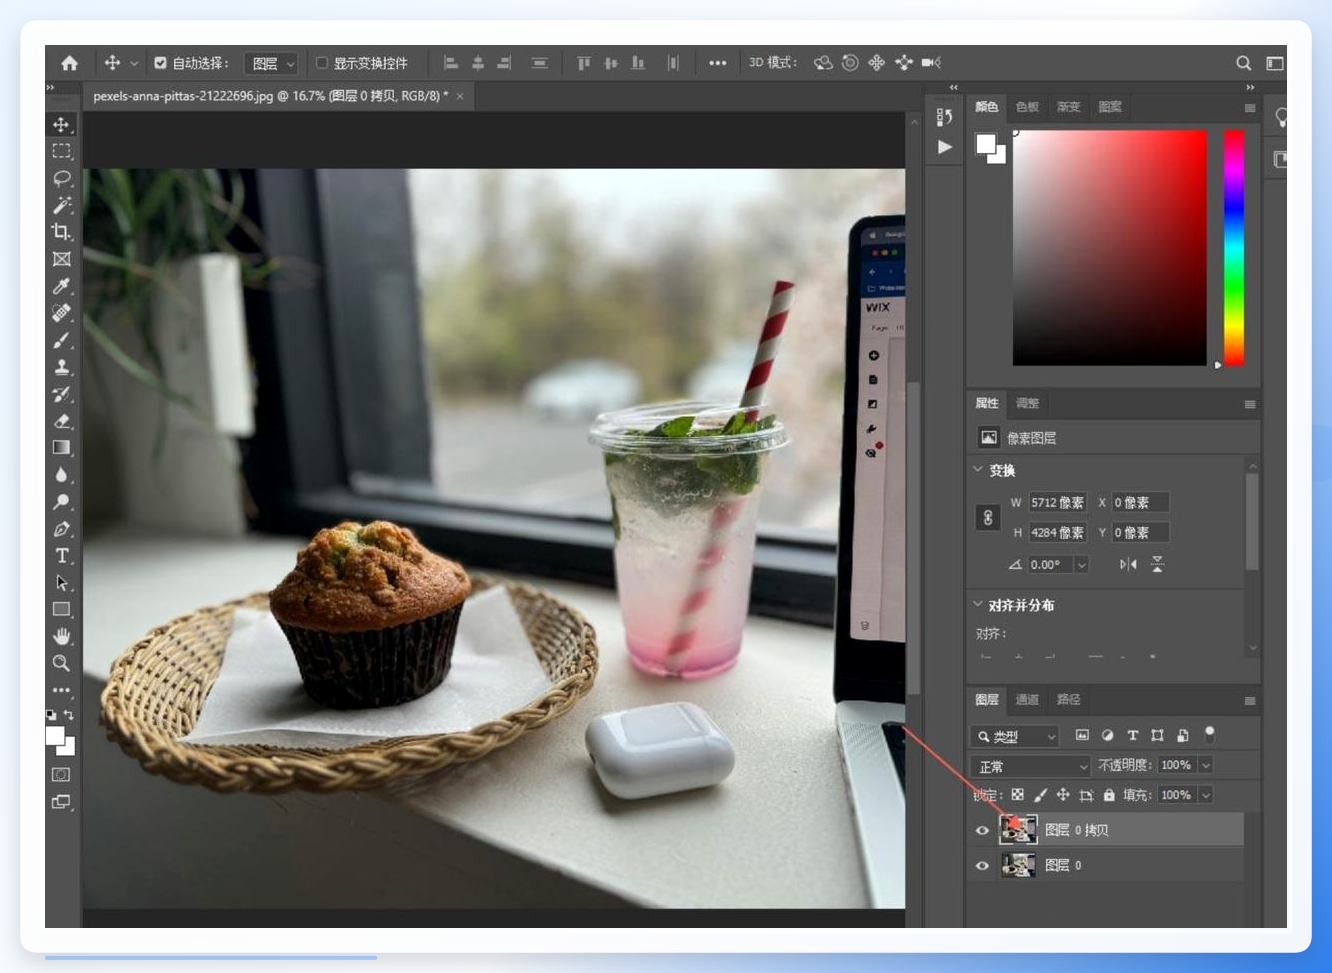
Task: Toggle the width-height link constraint
Action: 988,517
